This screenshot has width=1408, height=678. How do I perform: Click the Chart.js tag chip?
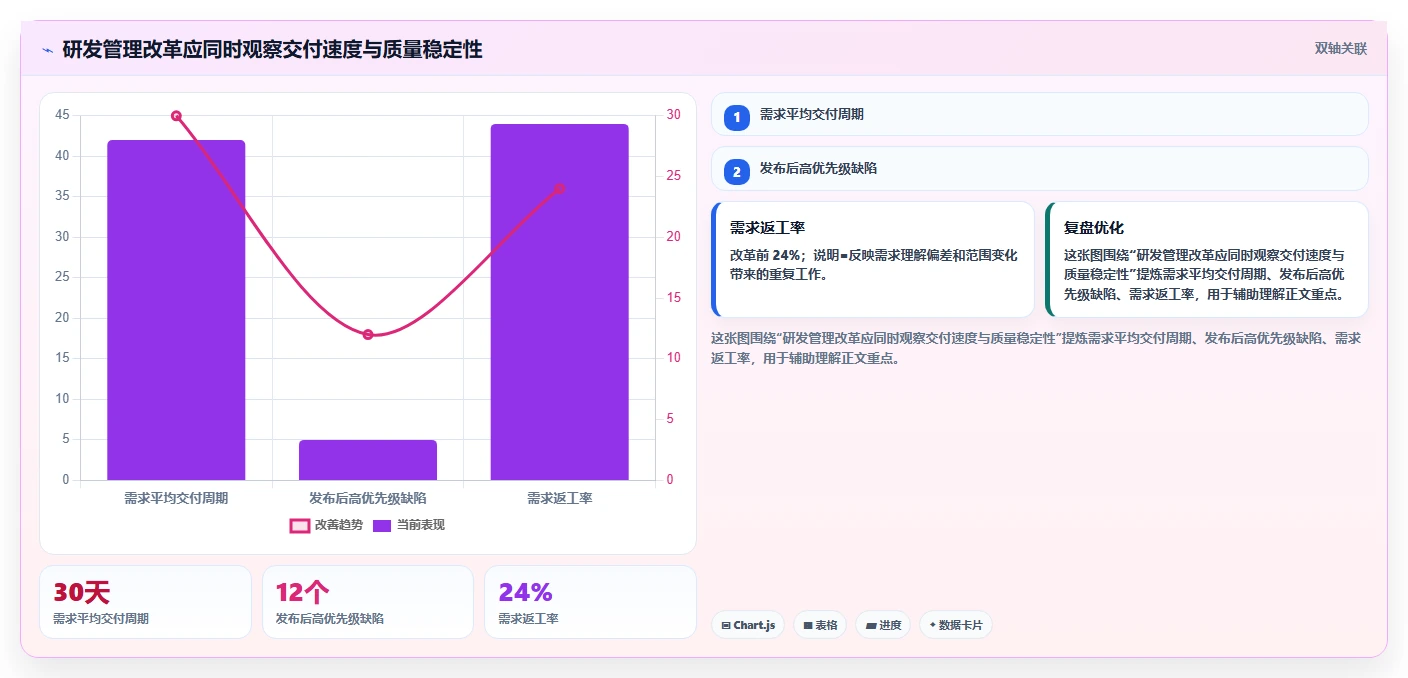tap(748, 625)
